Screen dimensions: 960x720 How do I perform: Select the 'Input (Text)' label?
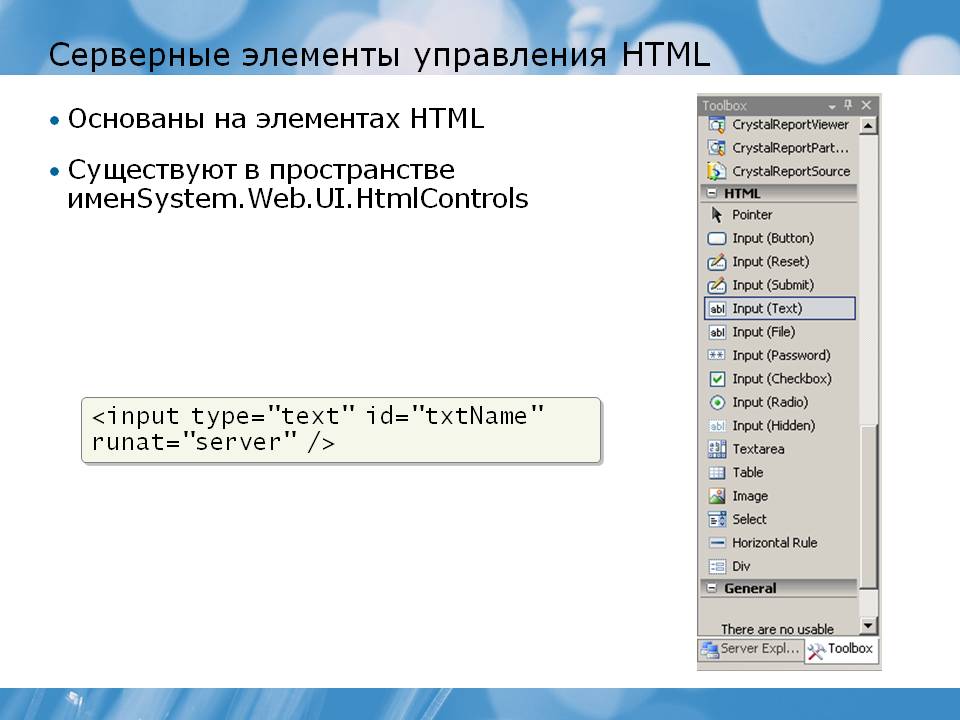767,309
